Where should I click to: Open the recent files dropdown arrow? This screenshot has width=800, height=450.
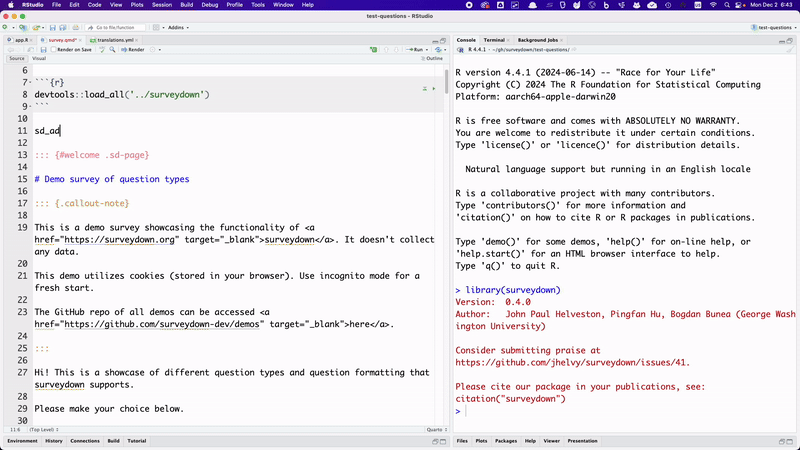tap(43, 28)
